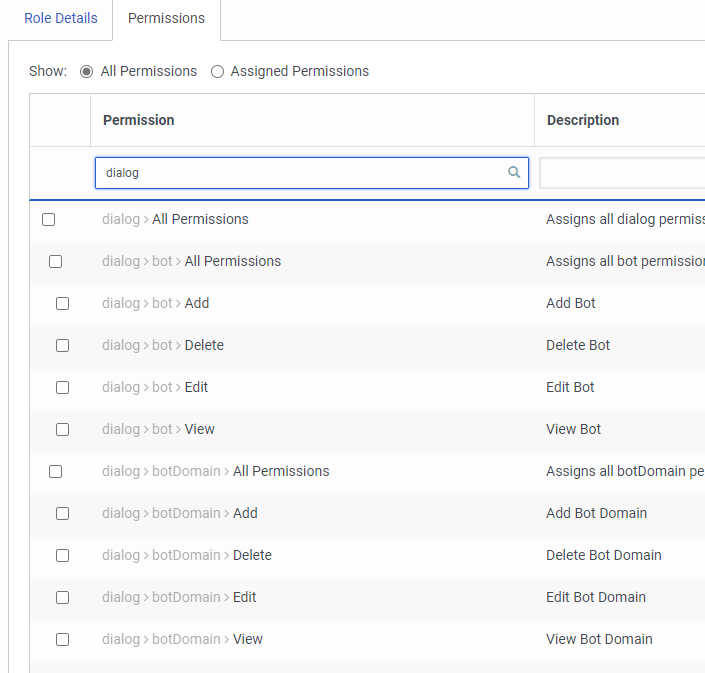Screen dimensions: 705x673
Task: Check the dialog > All Permissions checkbox
Action: coord(48,219)
